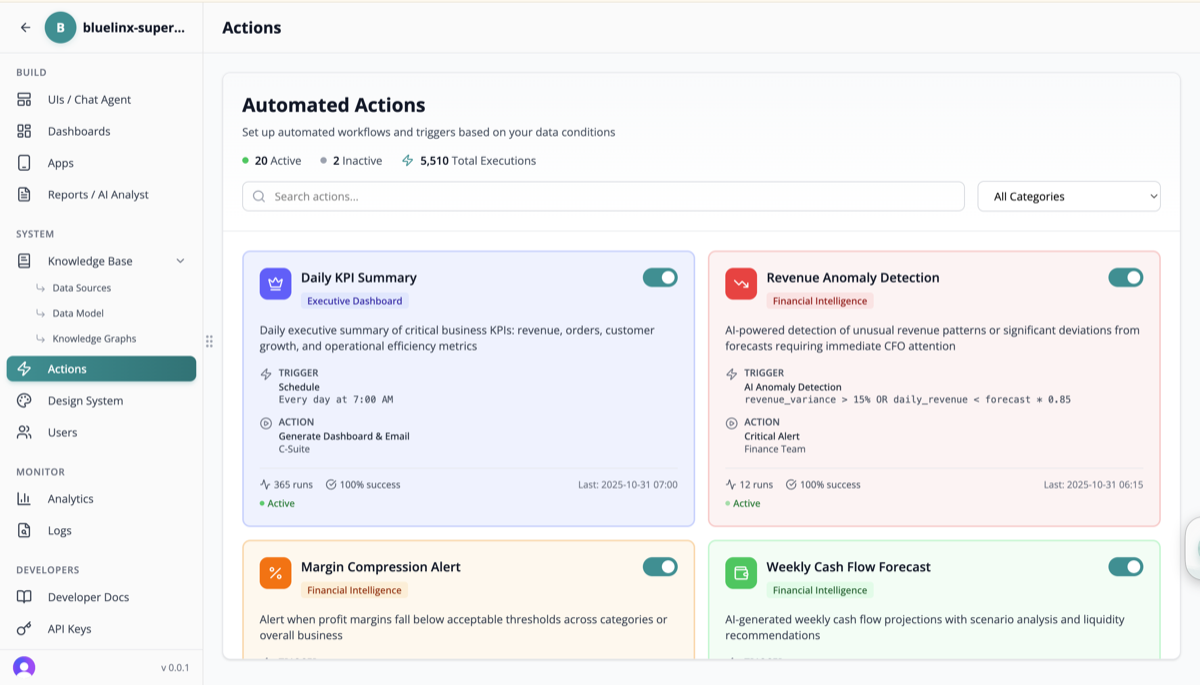Click the bluelinx-super workspace name
The width and height of the screenshot is (1200, 685).
(x=134, y=28)
